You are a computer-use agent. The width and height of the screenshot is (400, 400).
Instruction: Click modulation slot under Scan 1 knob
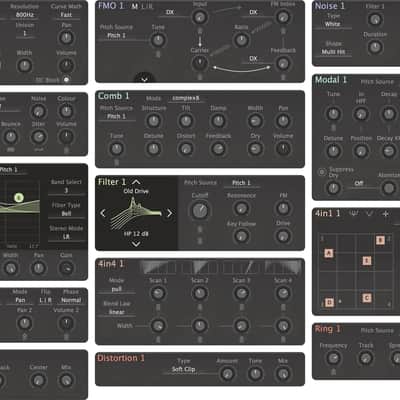[x=158, y=307]
